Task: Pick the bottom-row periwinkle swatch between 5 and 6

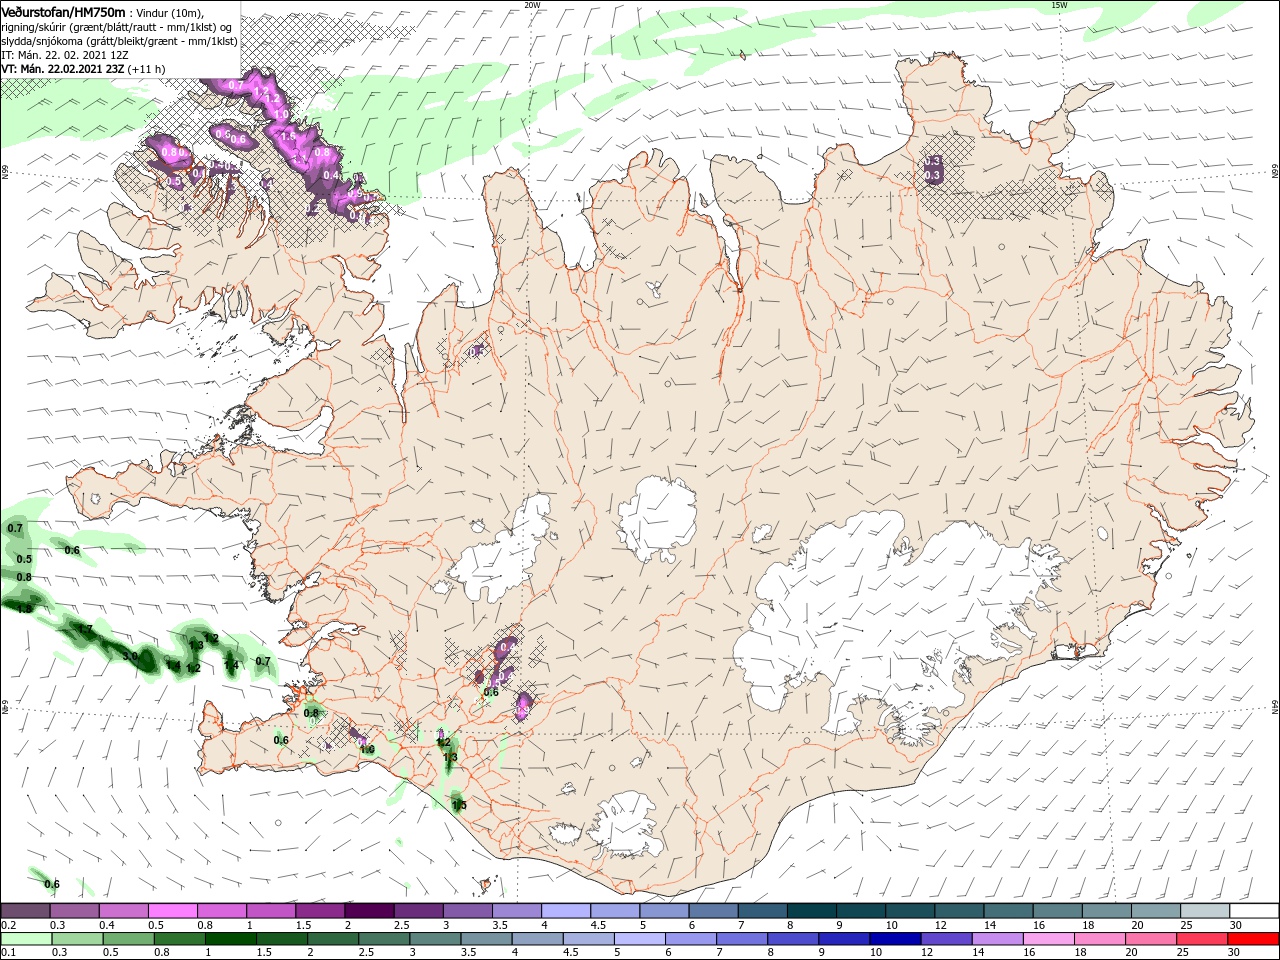Action: pos(640,939)
